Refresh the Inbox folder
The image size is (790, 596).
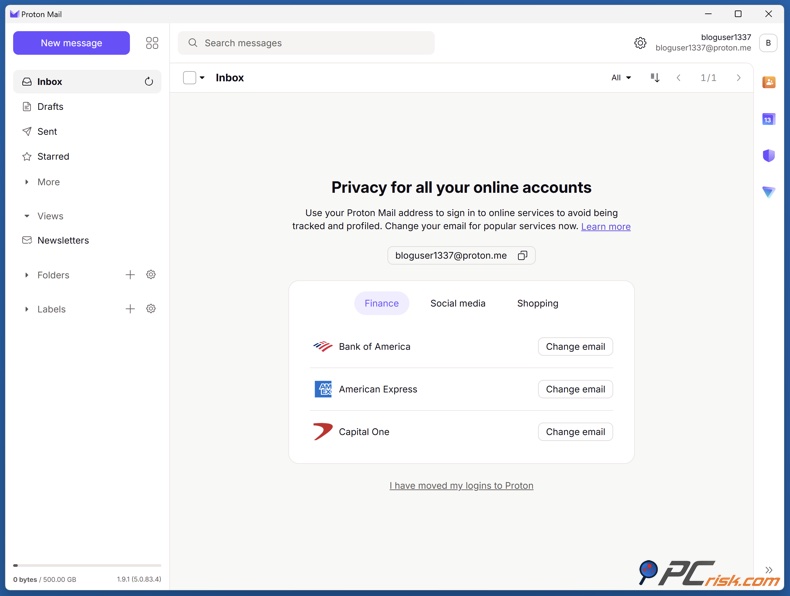pyautogui.click(x=149, y=82)
